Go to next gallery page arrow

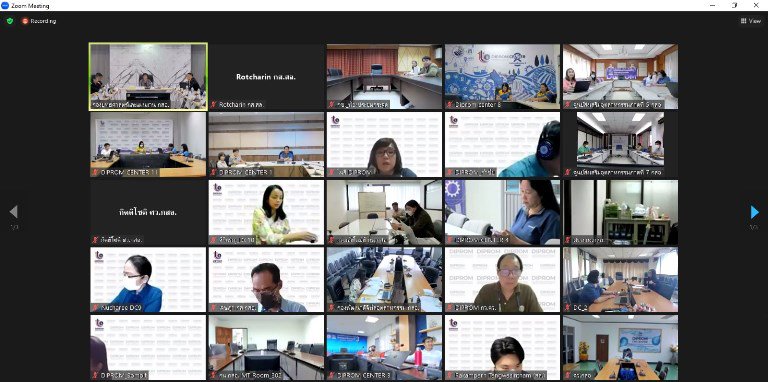click(x=755, y=212)
